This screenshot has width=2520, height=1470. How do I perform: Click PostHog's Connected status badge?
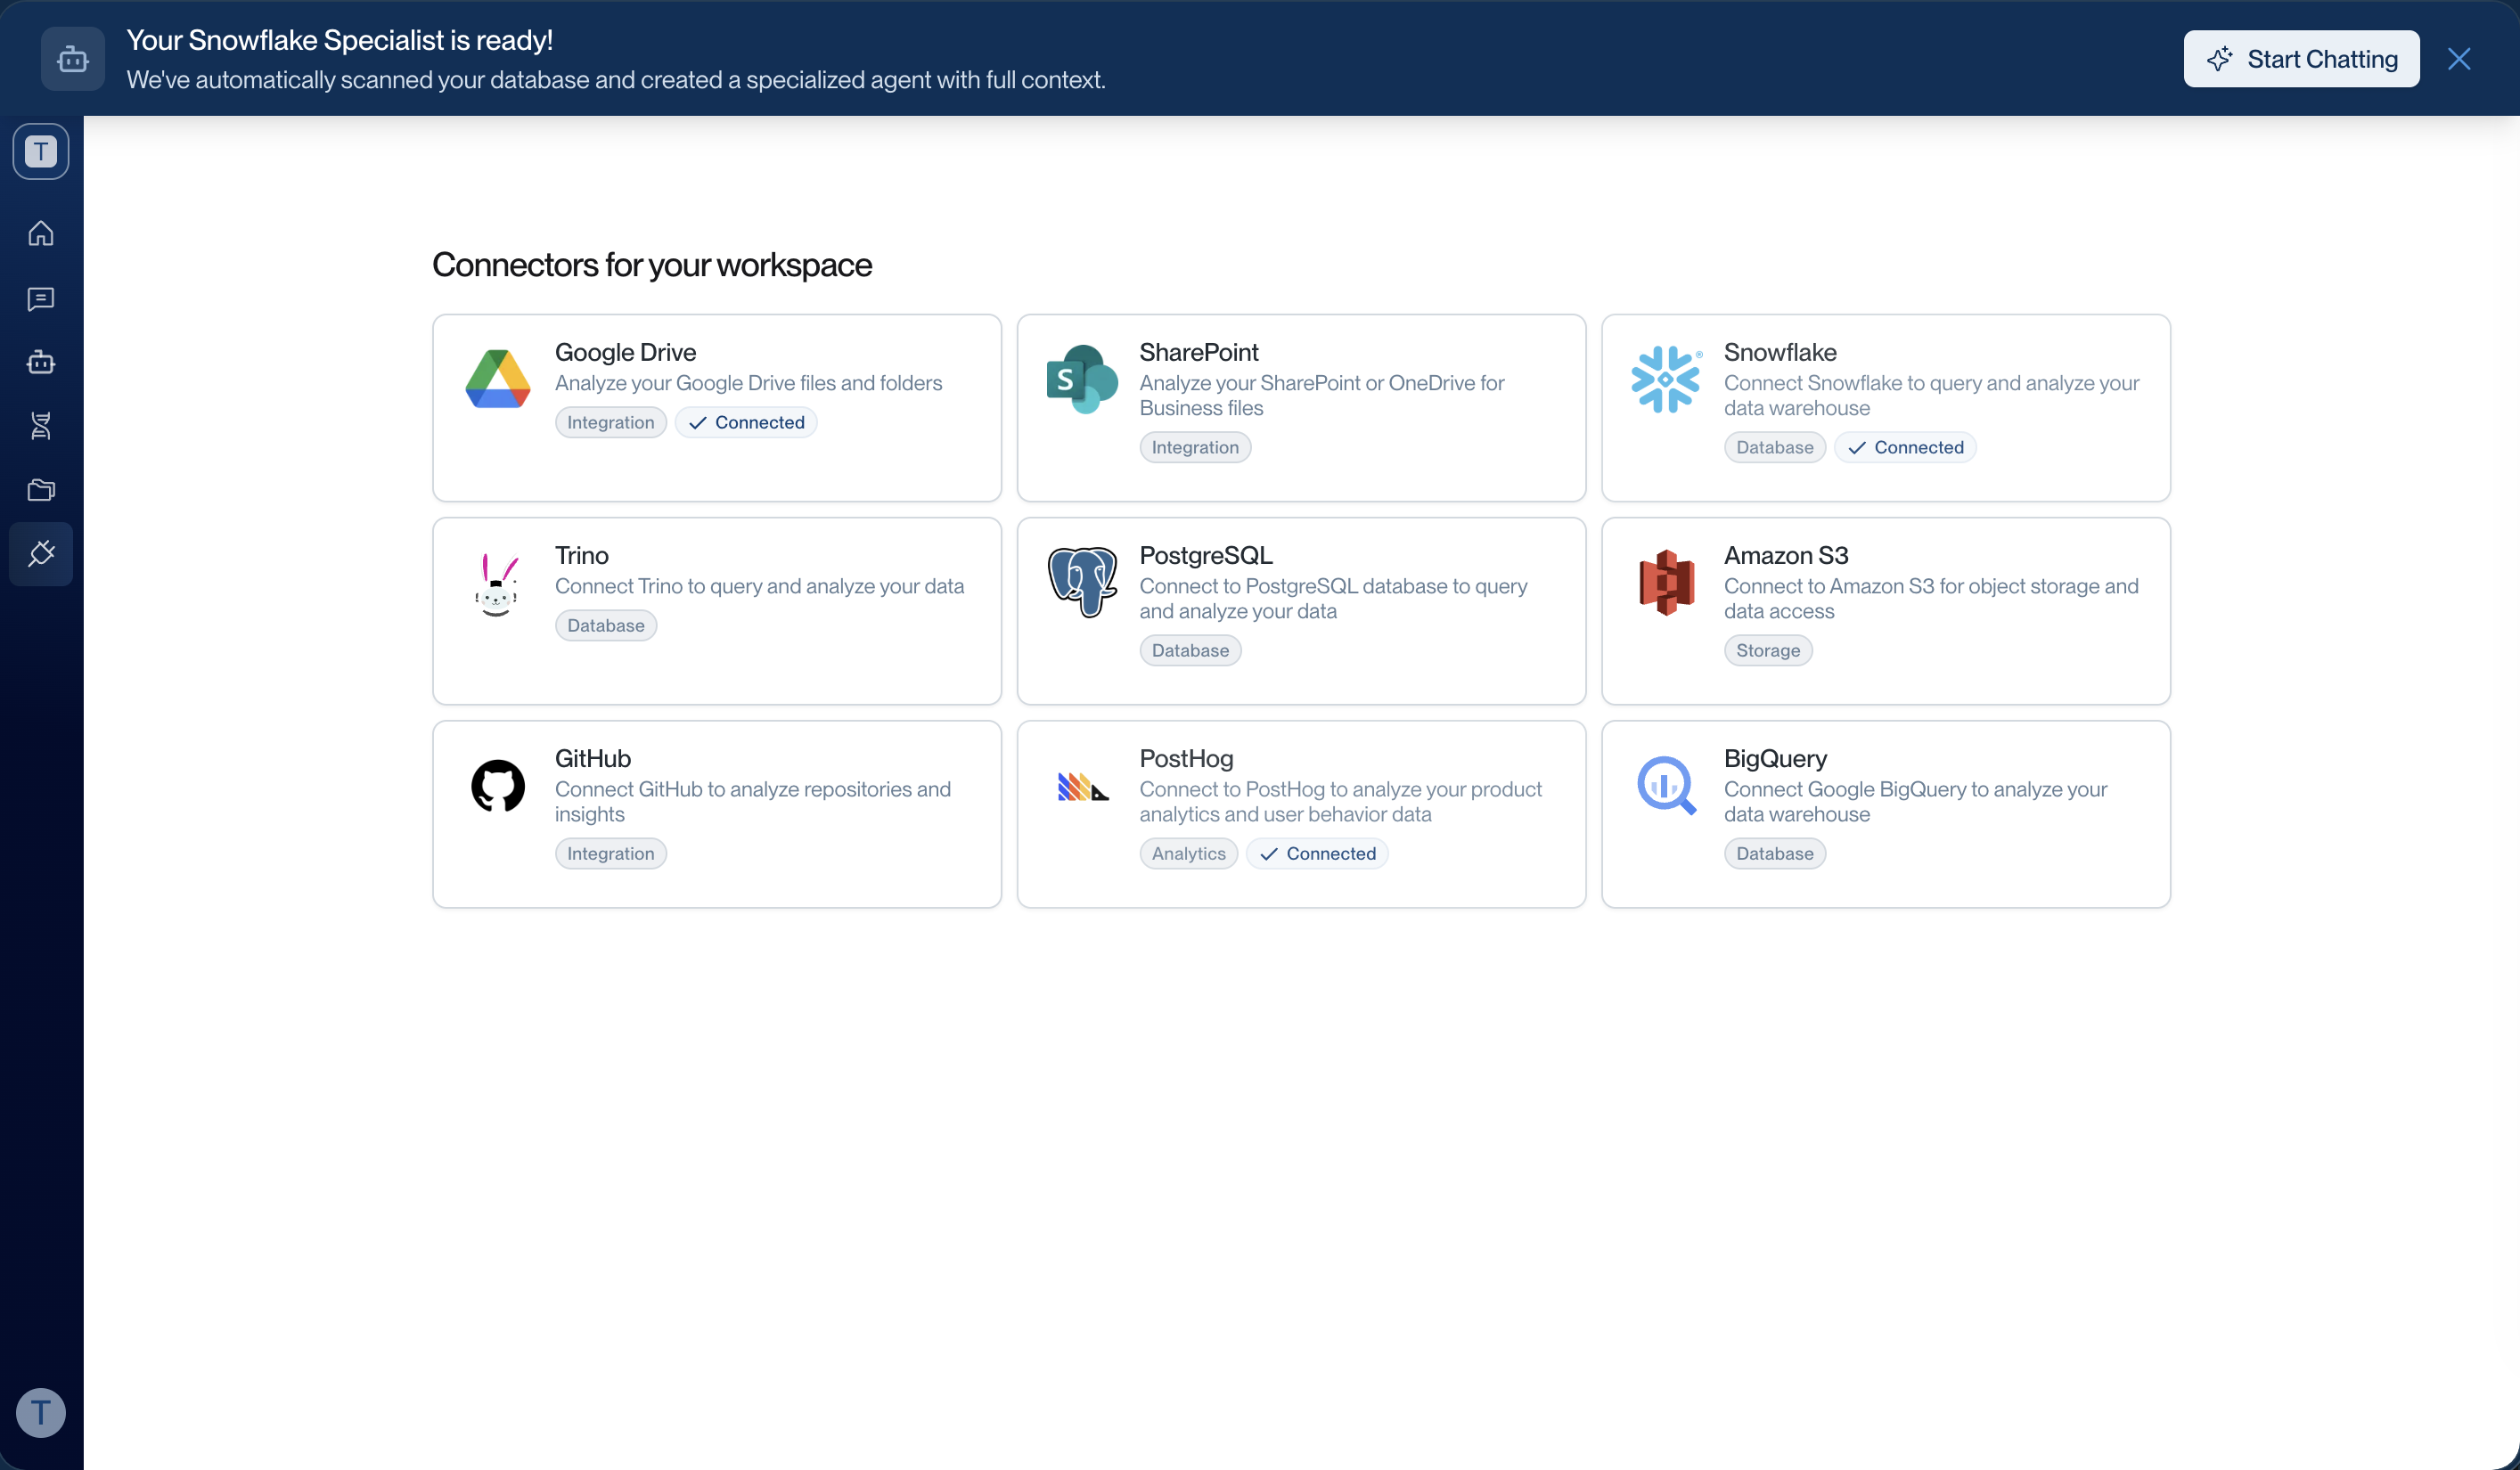pos(1317,853)
